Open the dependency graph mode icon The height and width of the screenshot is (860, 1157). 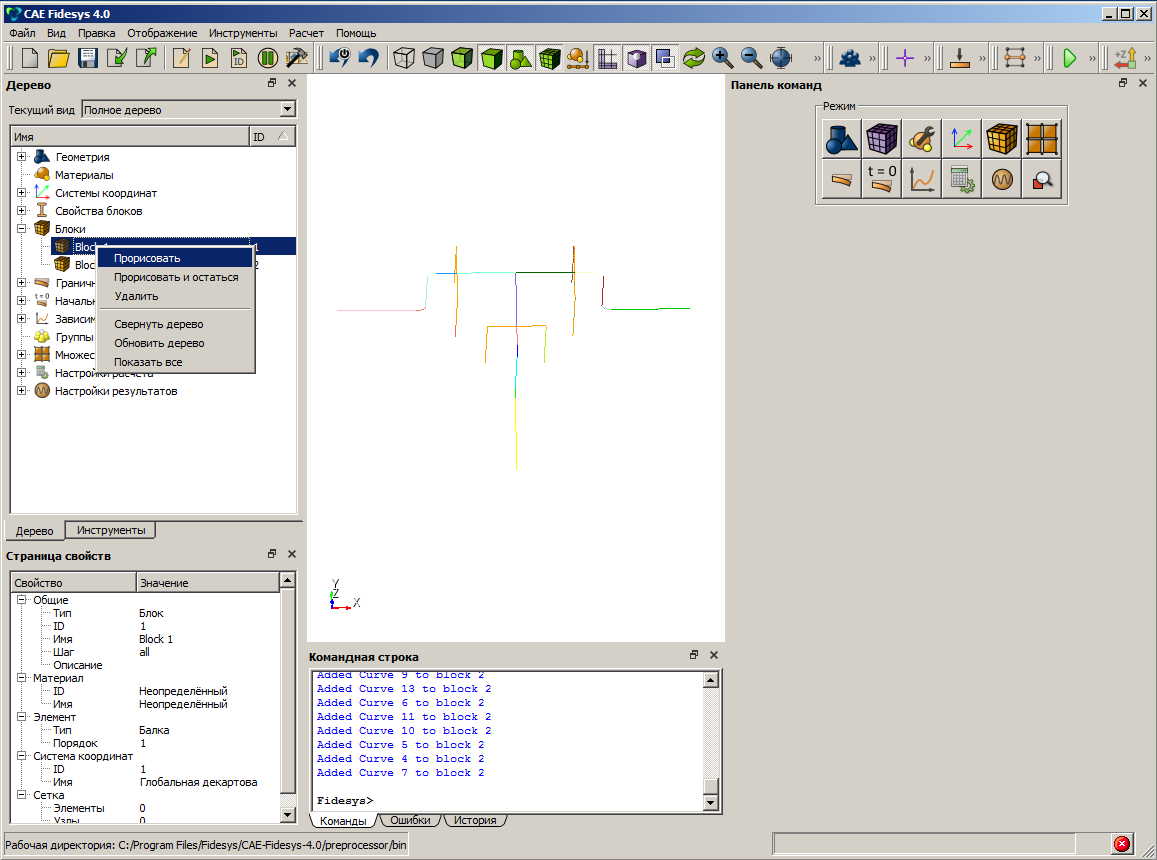pos(922,179)
